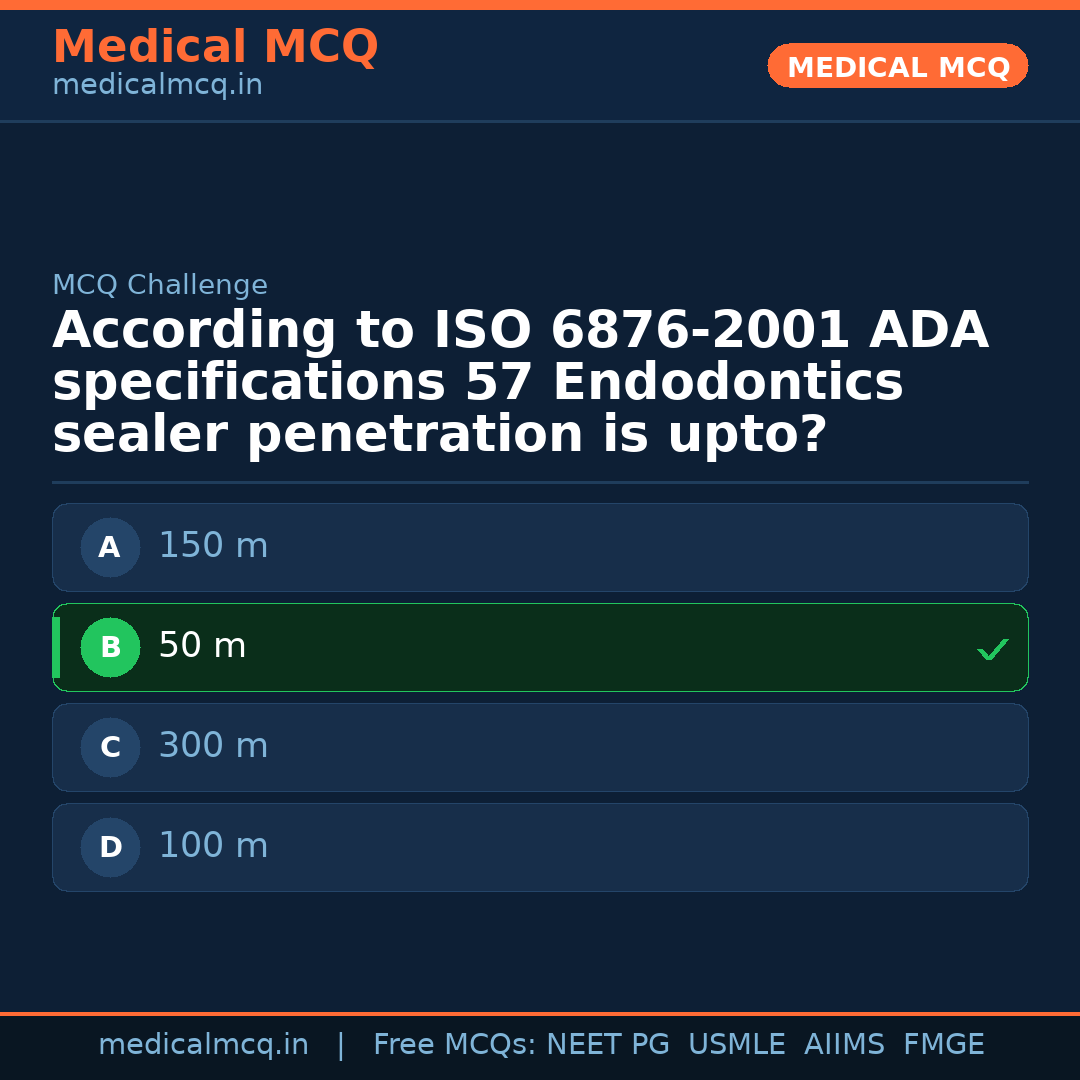Click the Medical MCQ header title
1080x1080 pixels.
(215, 47)
